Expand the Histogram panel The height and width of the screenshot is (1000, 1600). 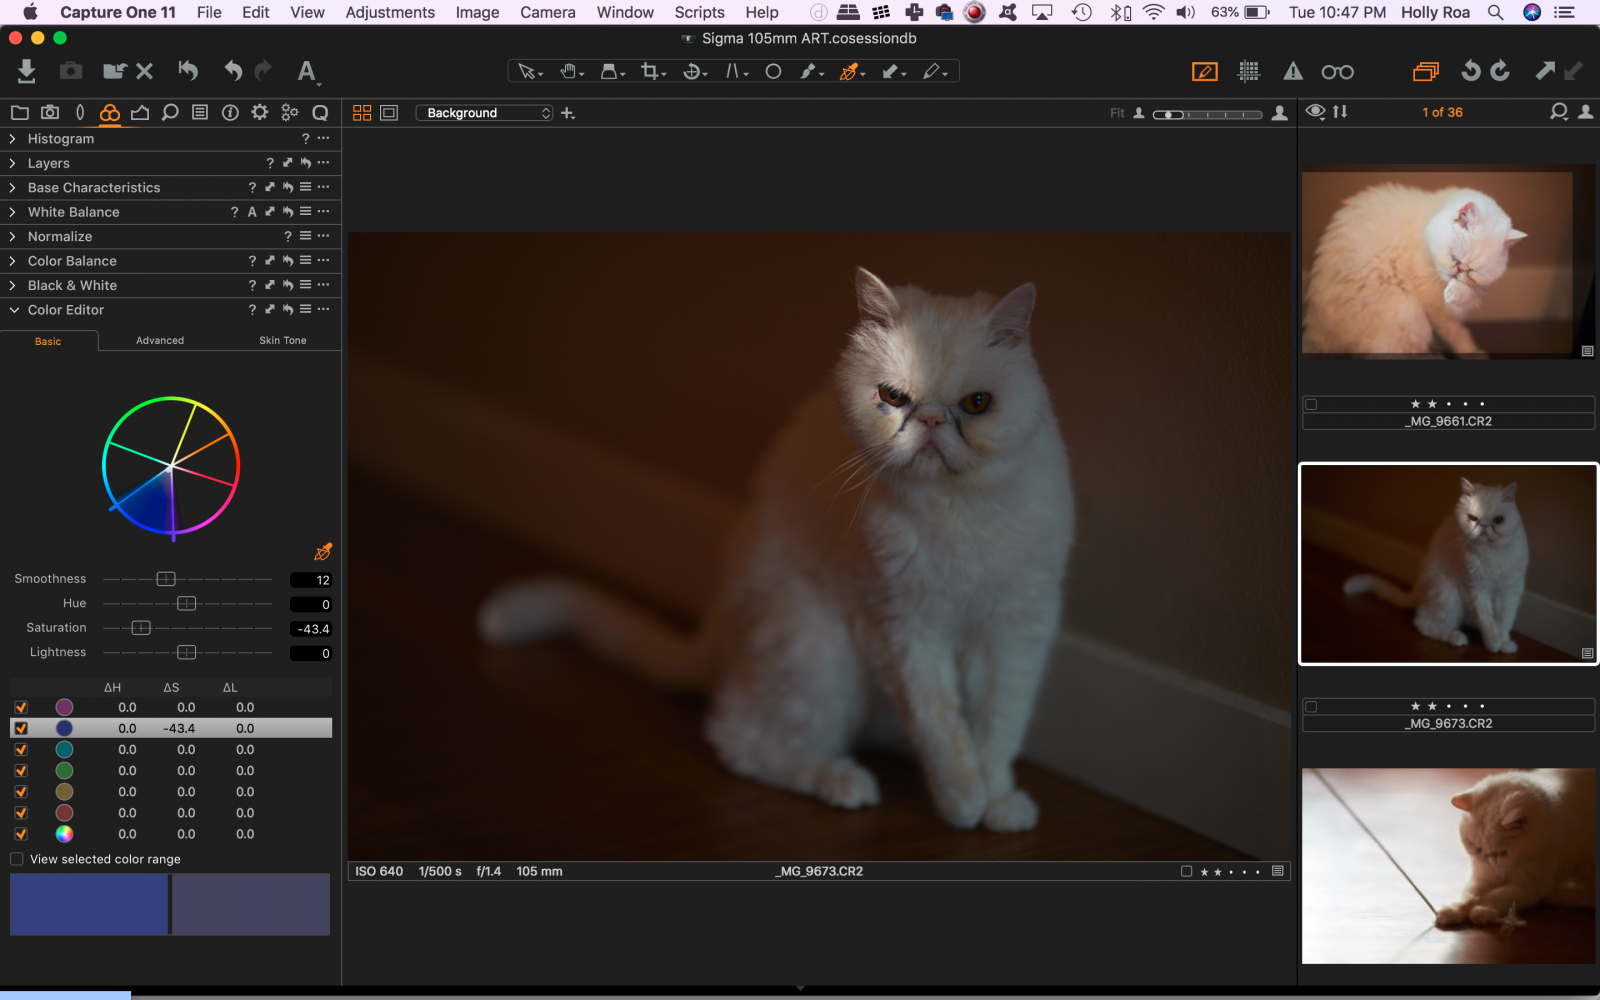click(x=13, y=138)
